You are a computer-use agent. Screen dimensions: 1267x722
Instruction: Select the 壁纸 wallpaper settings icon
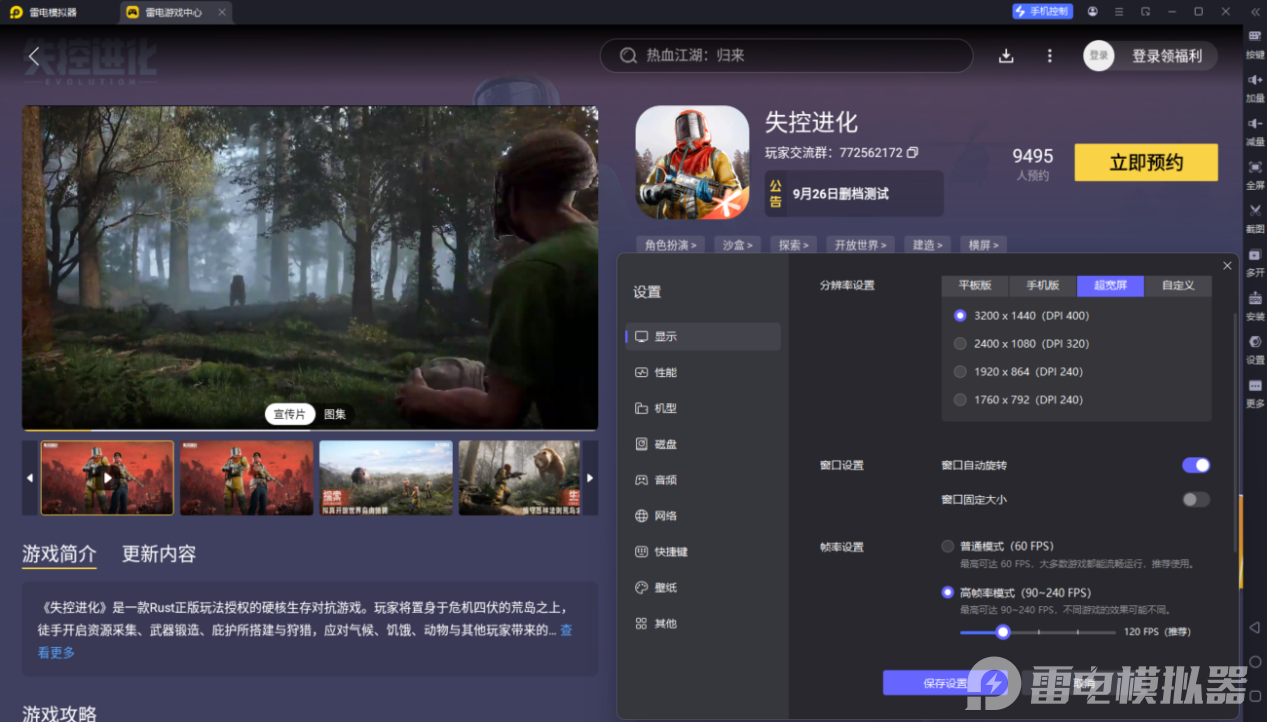(x=666, y=587)
